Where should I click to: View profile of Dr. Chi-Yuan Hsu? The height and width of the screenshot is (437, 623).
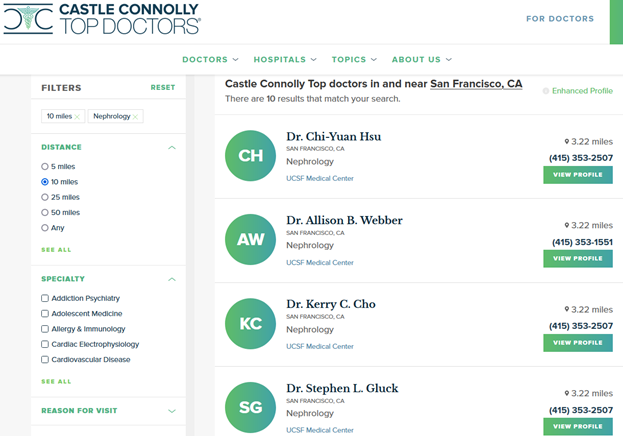point(578,175)
